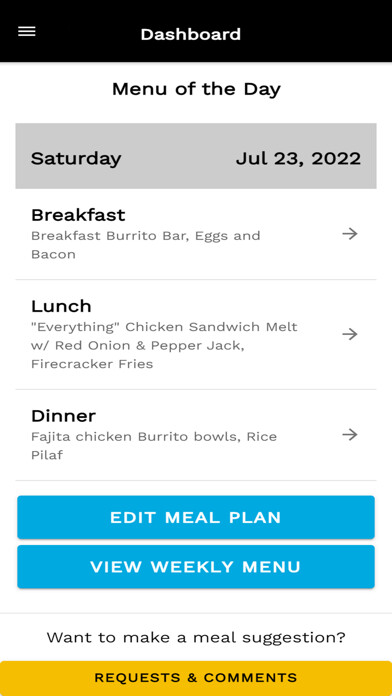This screenshot has height=696, width=392.
Task: Click empty black header area right of Dashboard
Action: click(315, 33)
